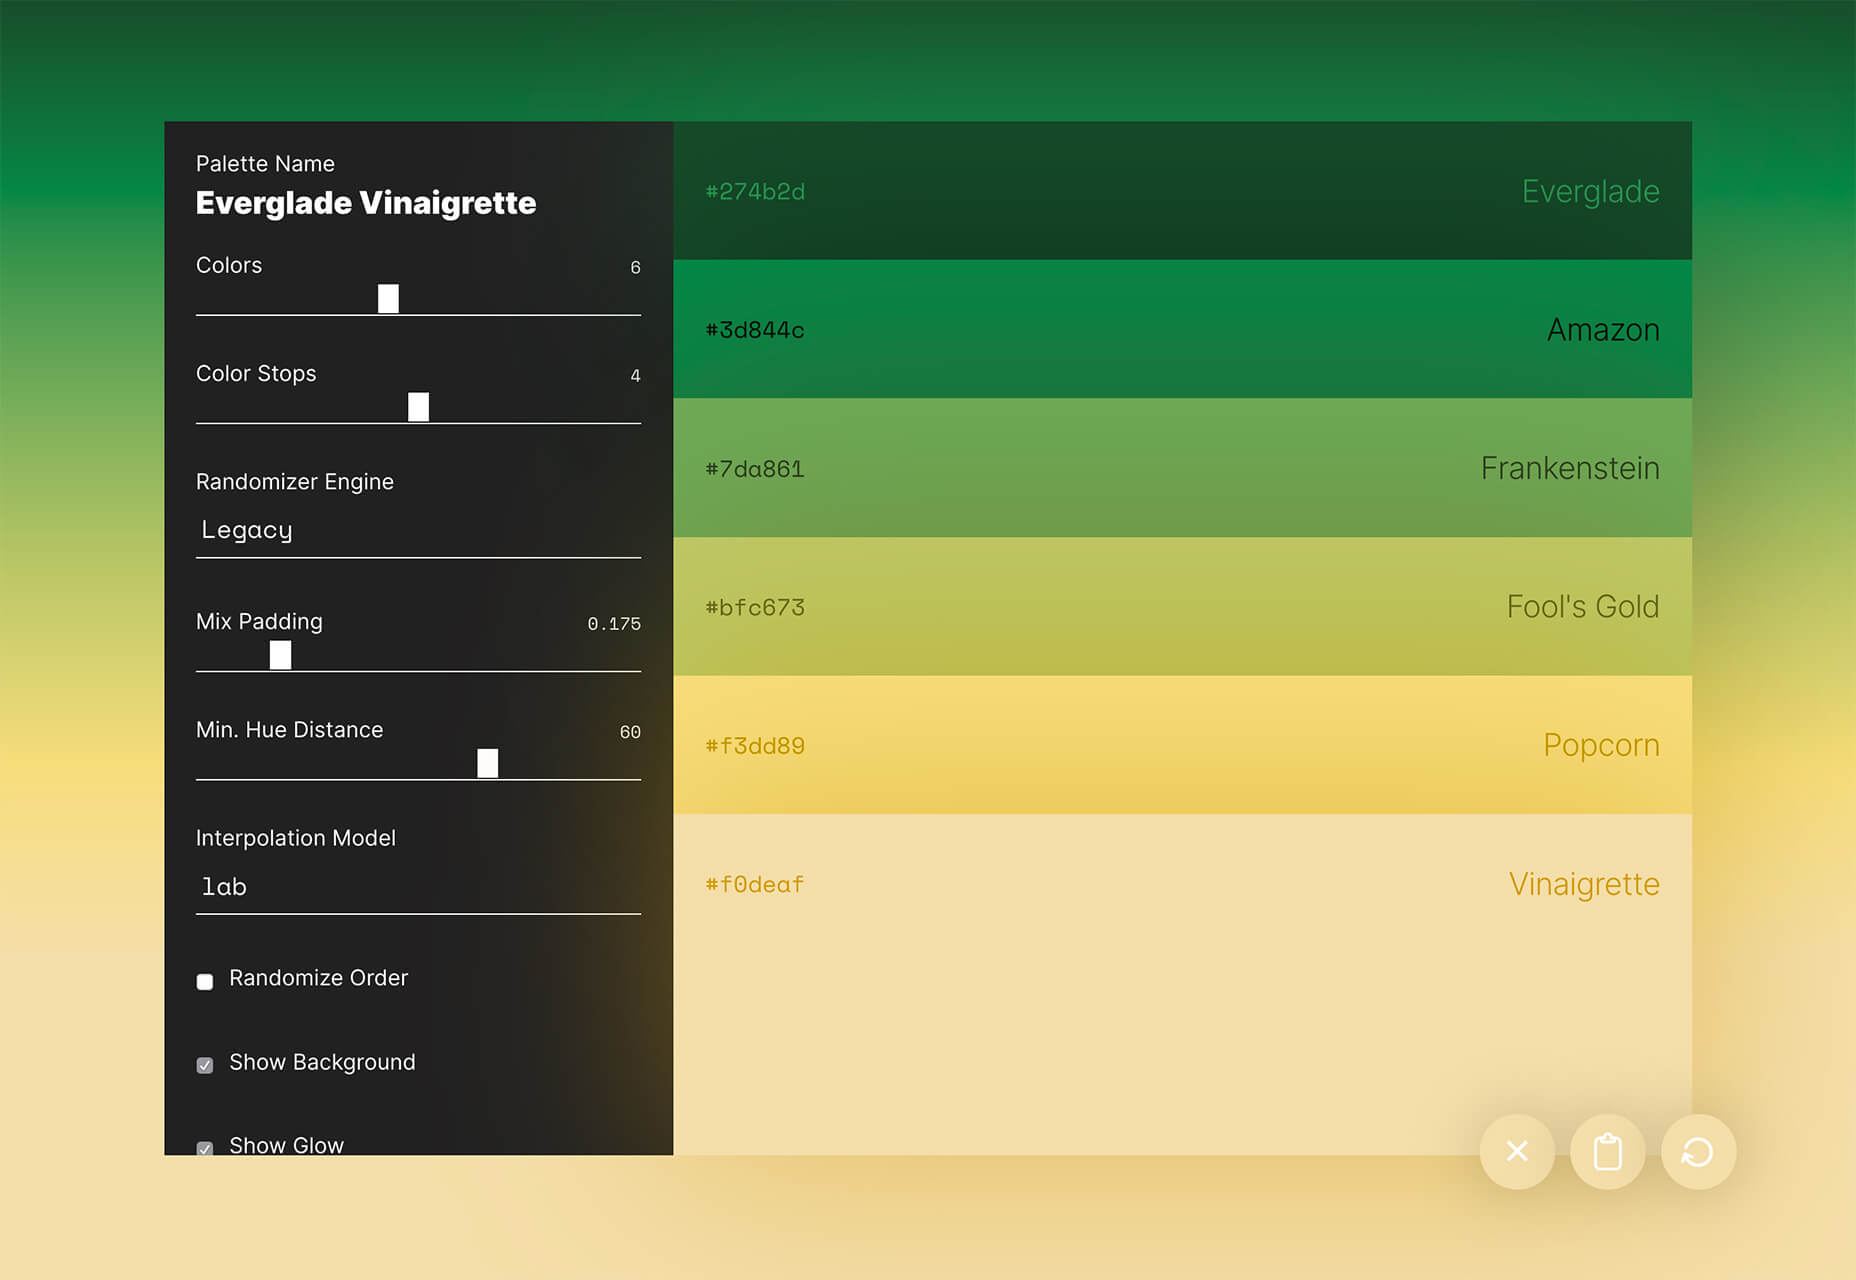Click the Mix Padding slider handle
The height and width of the screenshot is (1280, 1856).
point(280,655)
